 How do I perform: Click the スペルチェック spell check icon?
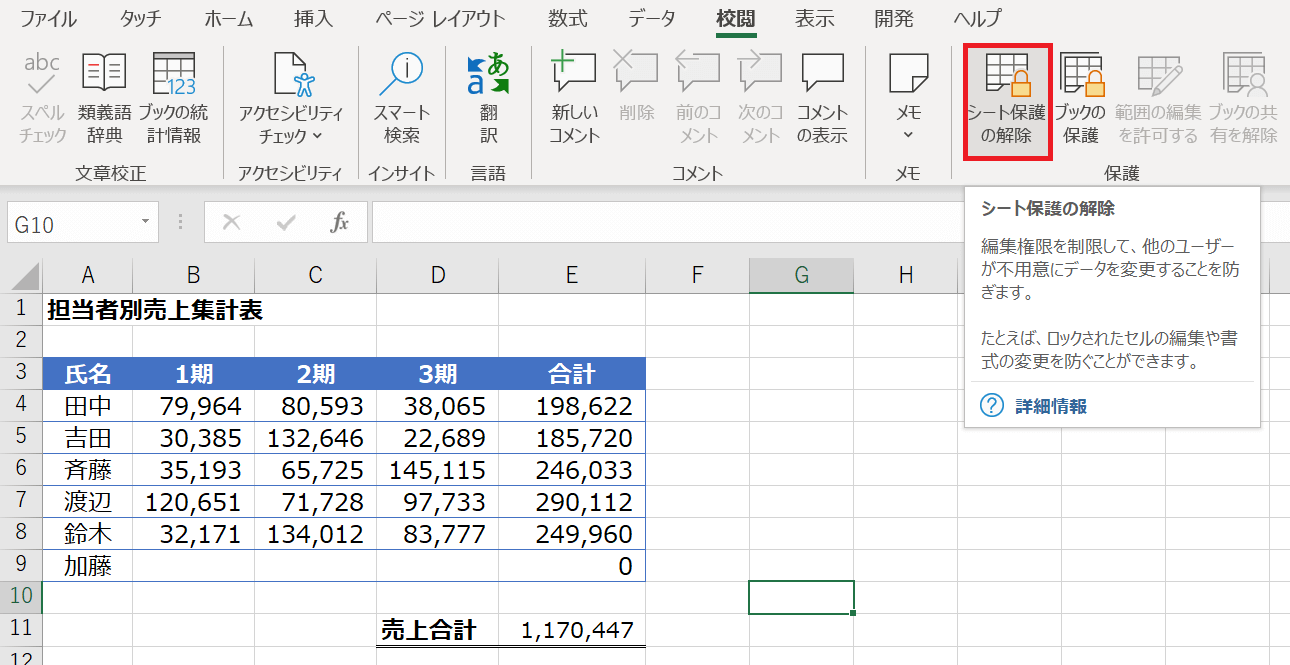[x=42, y=98]
